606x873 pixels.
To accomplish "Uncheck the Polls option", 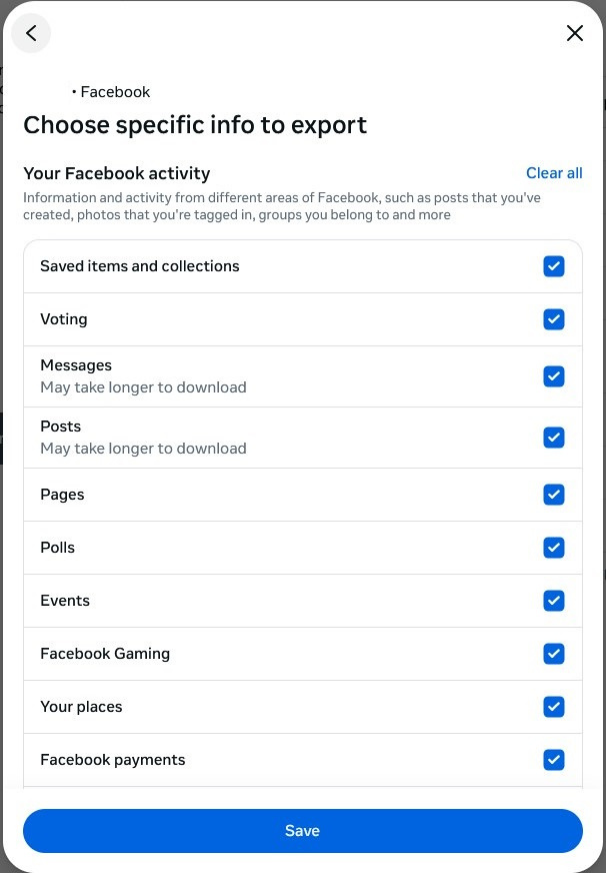I will coord(554,547).
